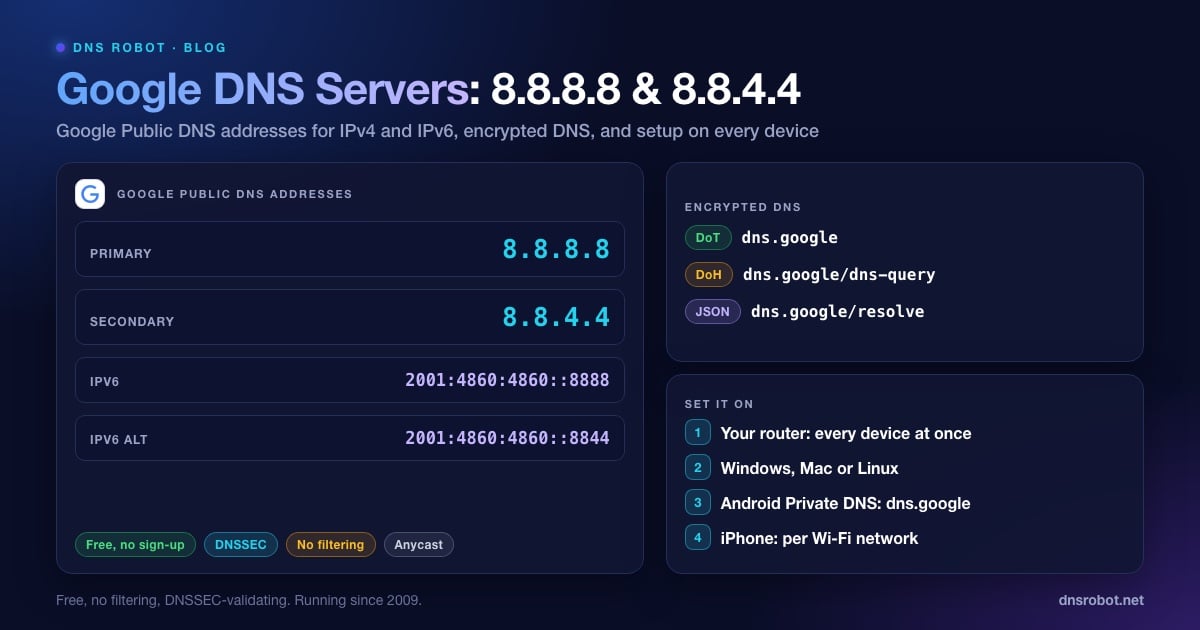Click the 'DNS ROBOT · BLOG' header label
This screenshot has height=630, width=1200.
150,47
